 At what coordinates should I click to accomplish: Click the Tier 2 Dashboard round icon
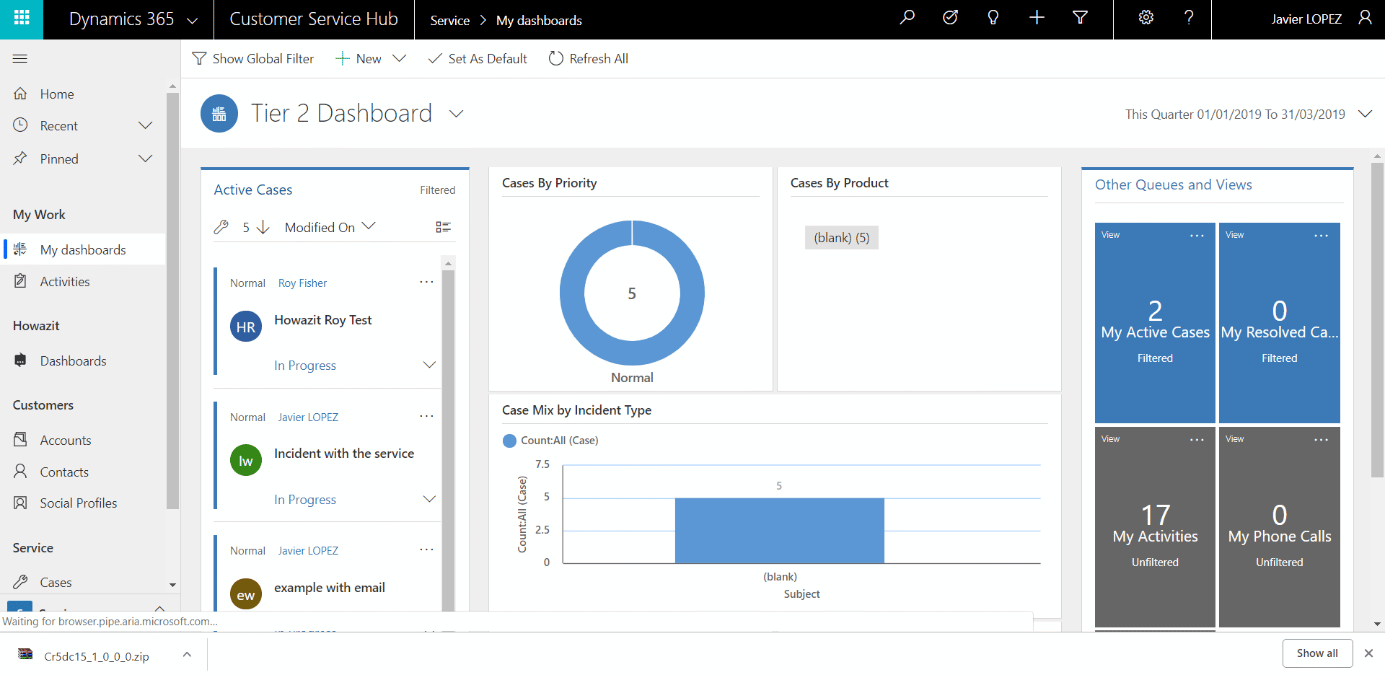(x=219, y=113)
